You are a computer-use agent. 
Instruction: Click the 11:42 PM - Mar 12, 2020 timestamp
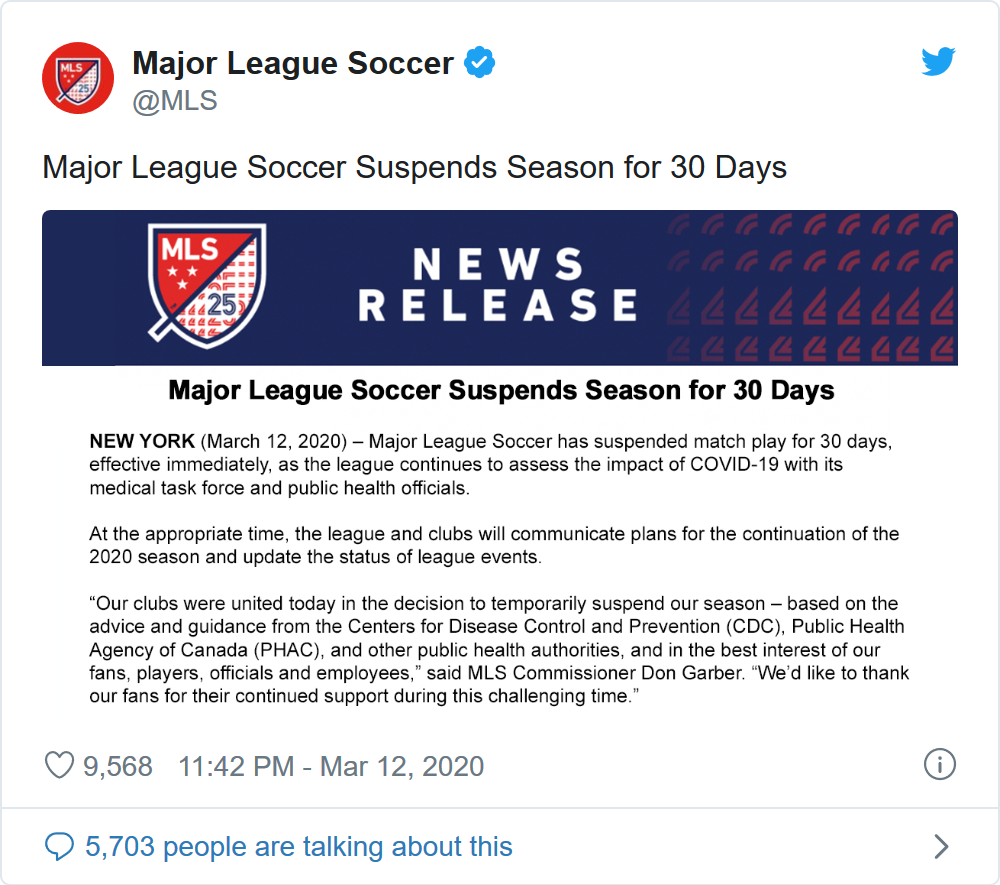(331, 767)
